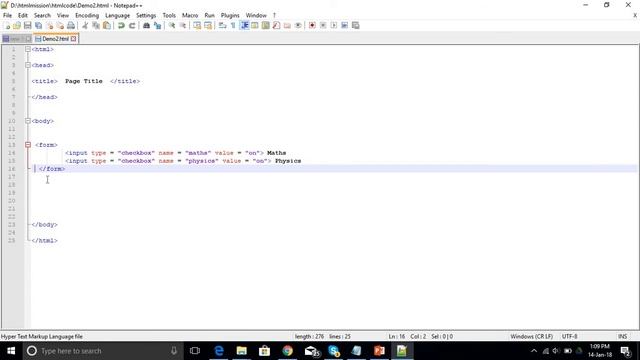Start macro recording with red button
Image resolution: width=640 pixels, height=360 pixels.
tap(312, 25)
